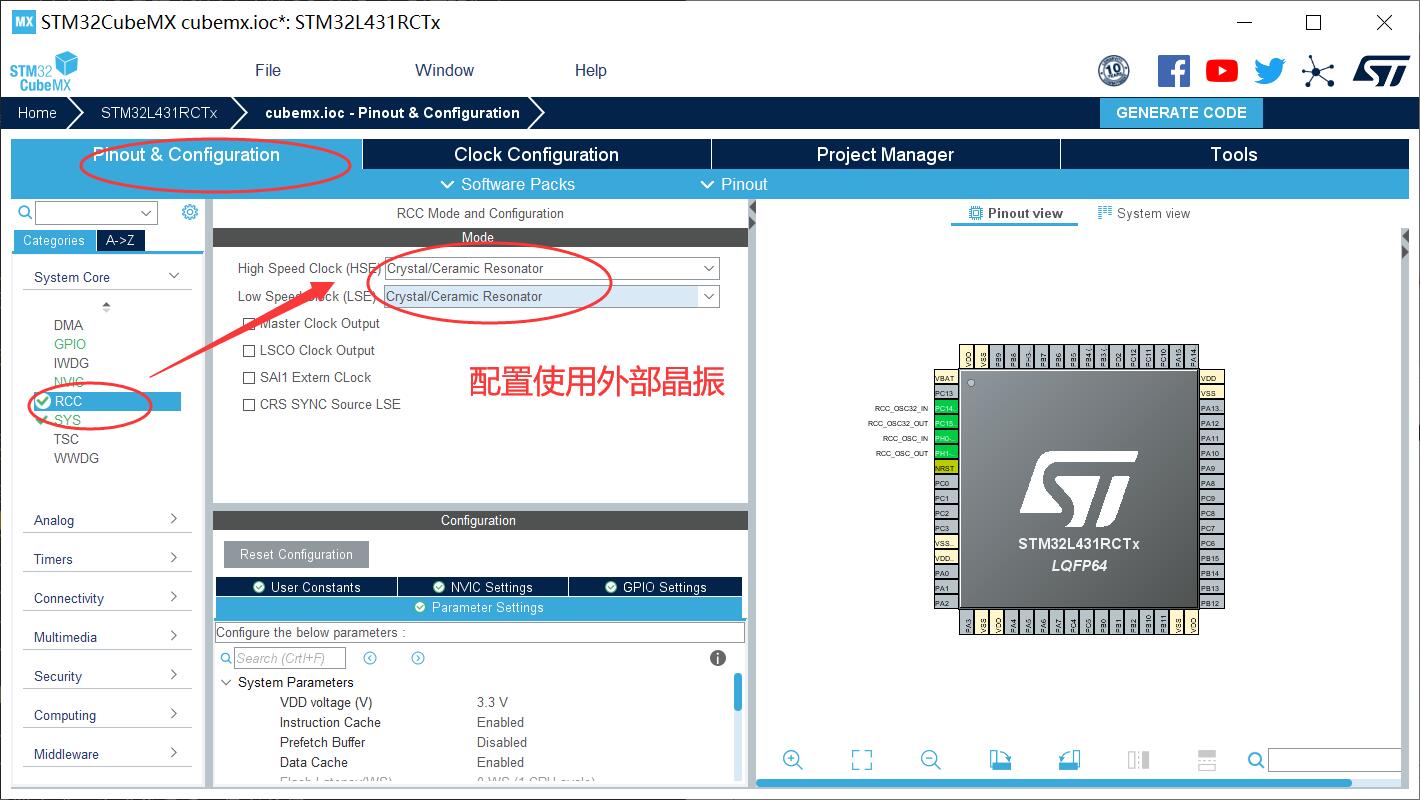This screenshot has height=800, width=1420.
Task: Go to next parameter search result
Action: (x=418, y=658)
